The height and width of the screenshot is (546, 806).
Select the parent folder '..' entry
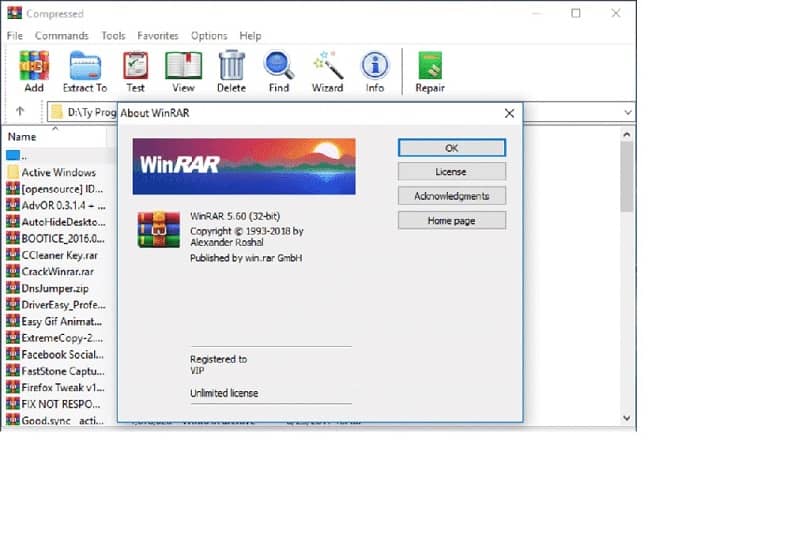(16, 155)
